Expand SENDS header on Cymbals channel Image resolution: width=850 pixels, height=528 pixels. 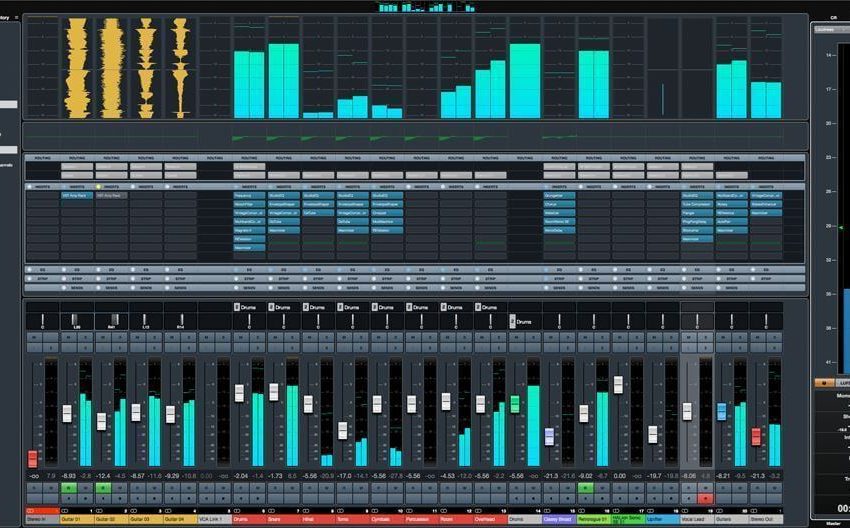387,288
